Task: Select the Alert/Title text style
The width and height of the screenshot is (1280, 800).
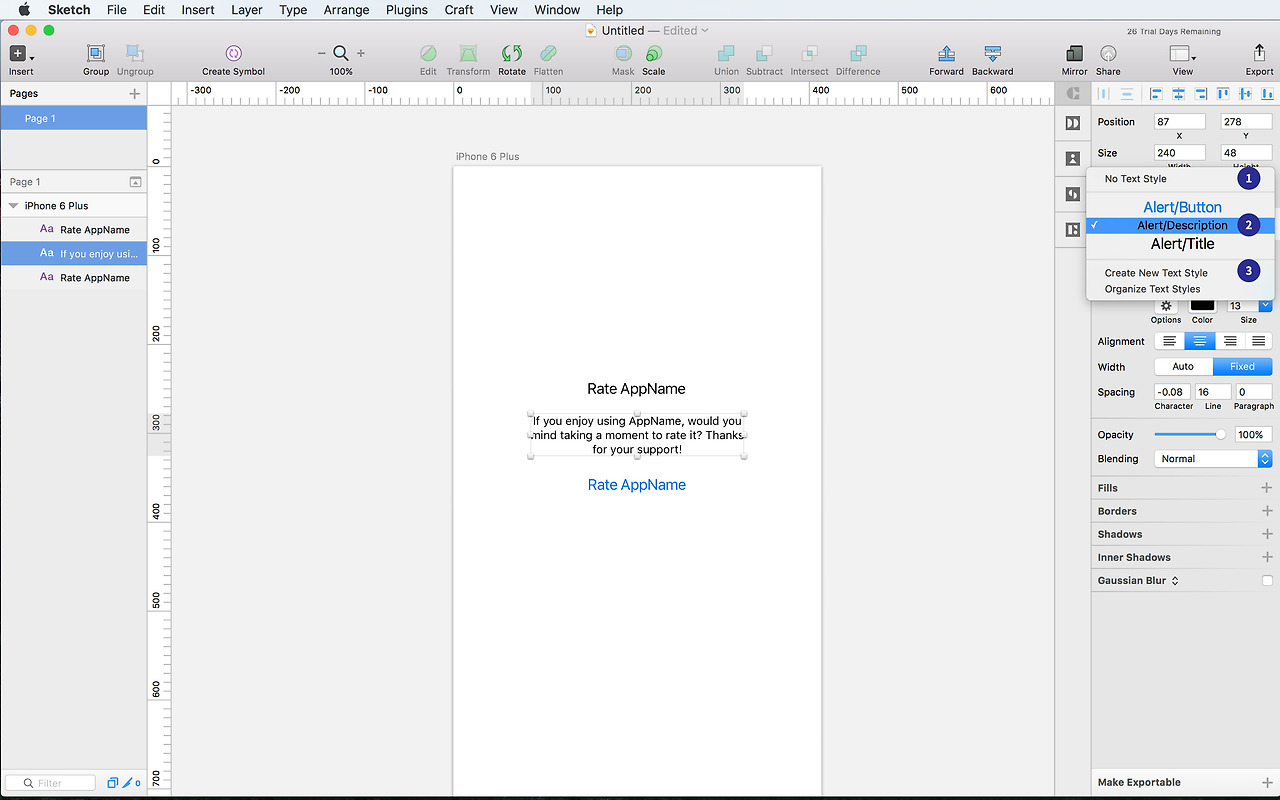Action: (1181, 243)
